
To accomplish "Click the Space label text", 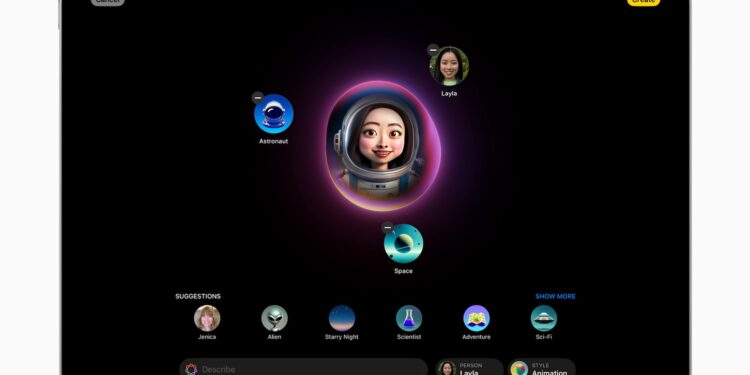I will click(404, 271).
